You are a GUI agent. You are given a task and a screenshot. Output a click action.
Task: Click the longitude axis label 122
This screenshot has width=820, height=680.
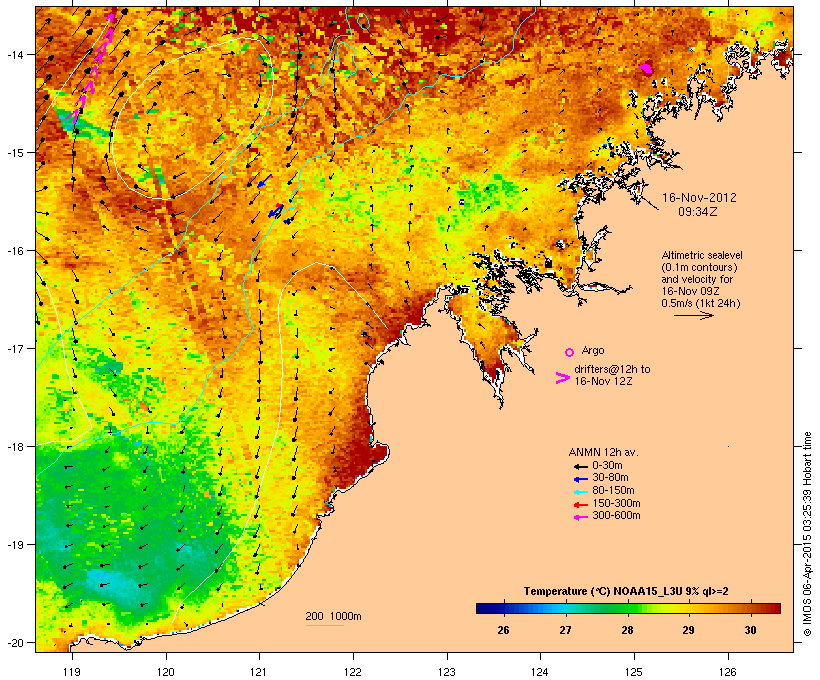353,672
